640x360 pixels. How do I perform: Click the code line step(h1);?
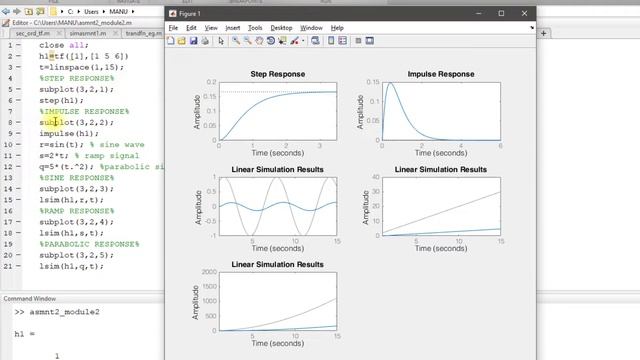pos(61,100)
